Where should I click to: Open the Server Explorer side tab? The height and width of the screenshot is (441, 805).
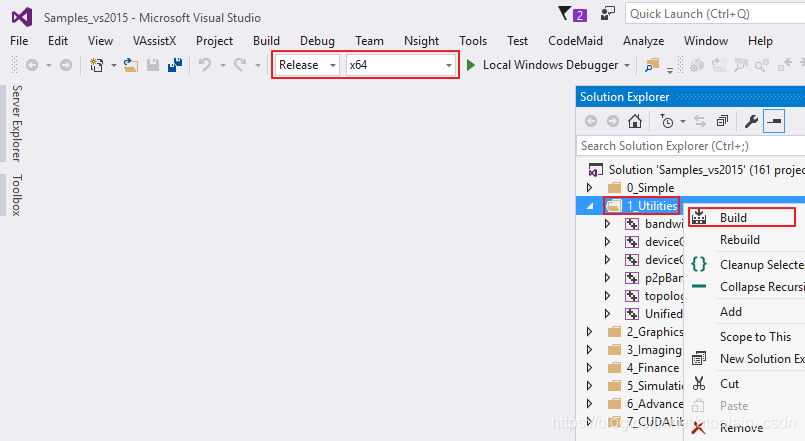16,123
